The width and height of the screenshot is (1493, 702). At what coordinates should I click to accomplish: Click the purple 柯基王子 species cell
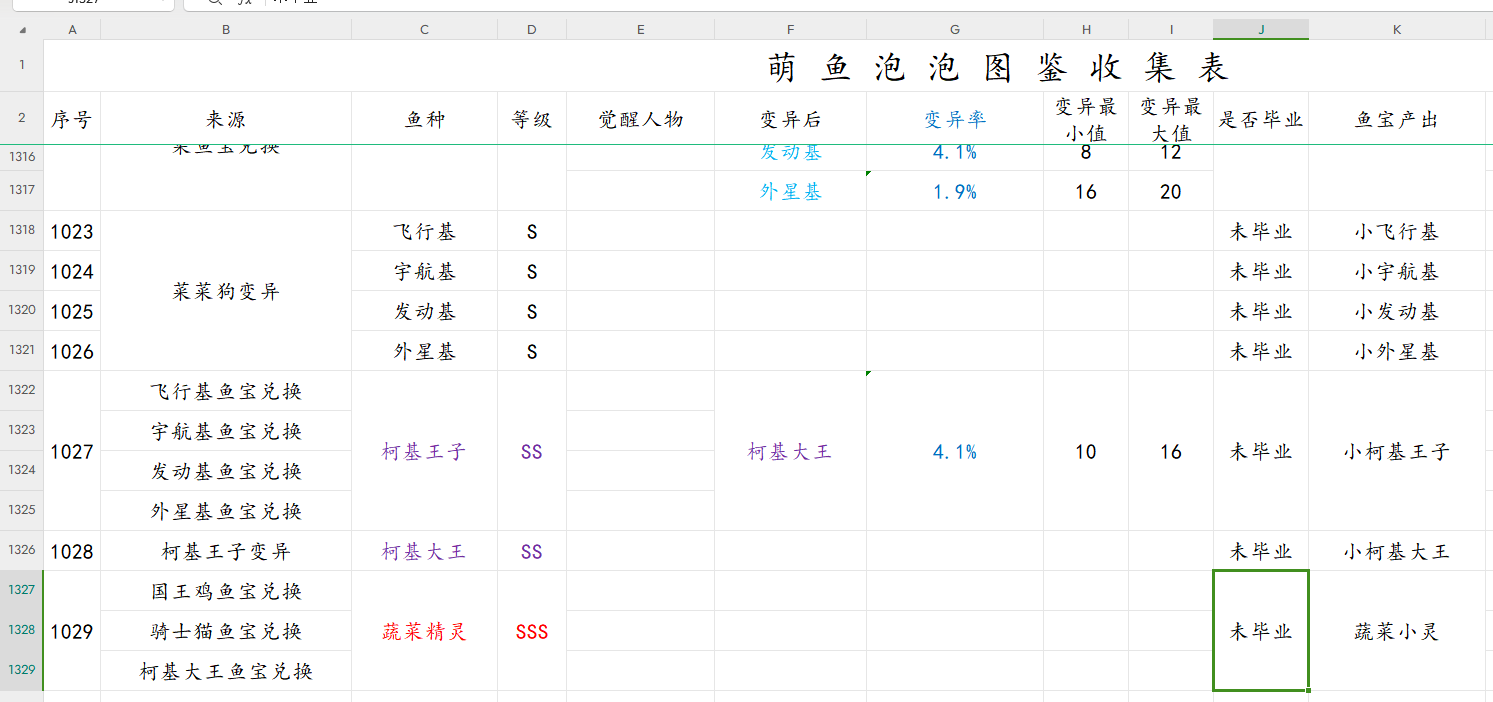(424, 451)
